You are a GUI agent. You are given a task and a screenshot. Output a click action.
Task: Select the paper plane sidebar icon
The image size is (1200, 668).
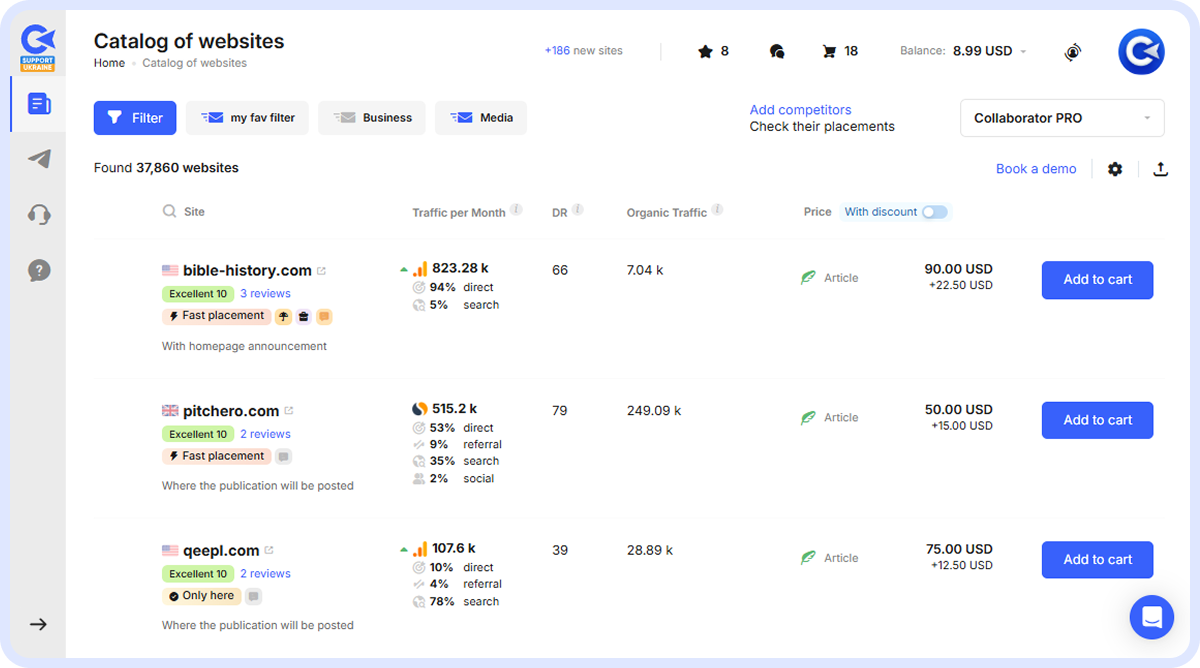coord(38,159)
